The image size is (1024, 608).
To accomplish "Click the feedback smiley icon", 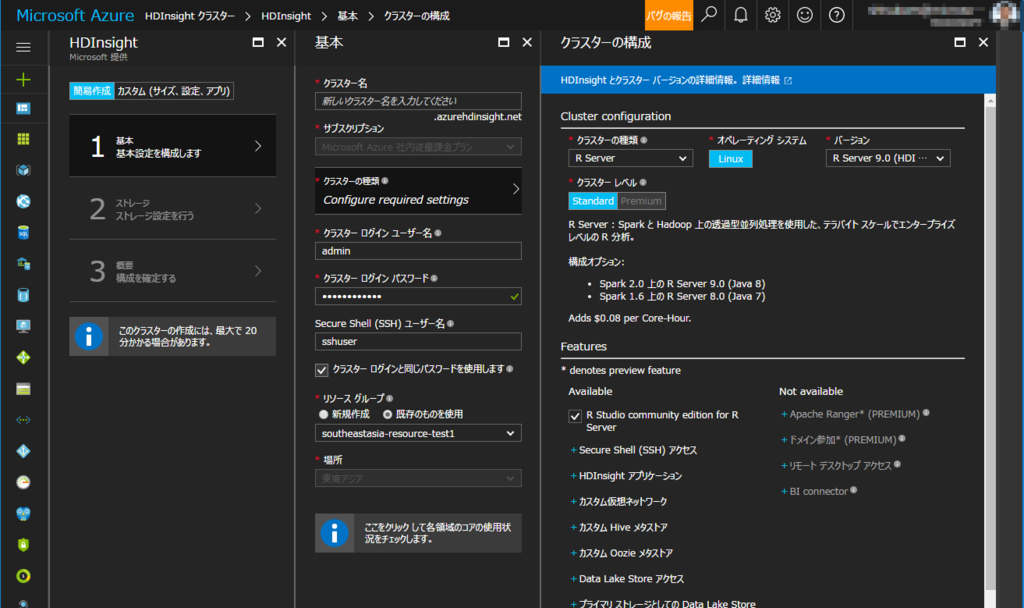I will (805, 14).
